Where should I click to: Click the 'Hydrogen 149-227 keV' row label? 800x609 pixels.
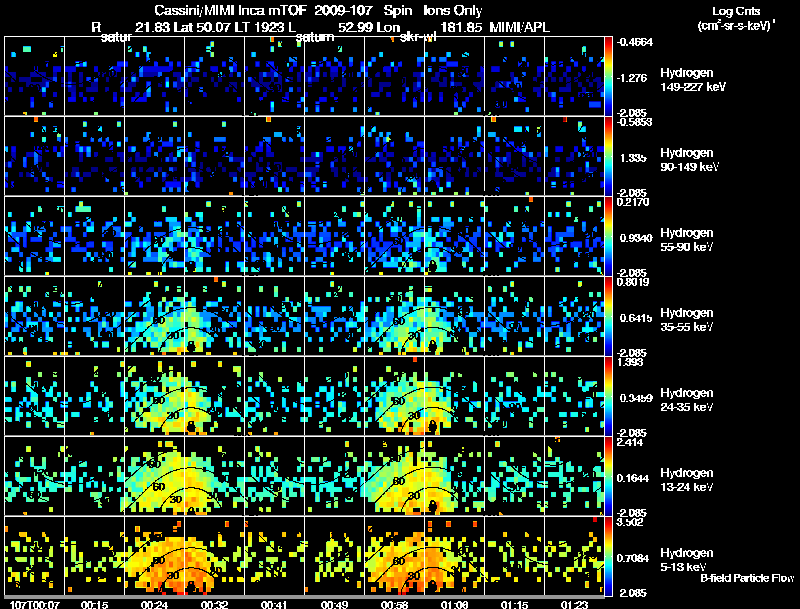click(x=692, y=80)
